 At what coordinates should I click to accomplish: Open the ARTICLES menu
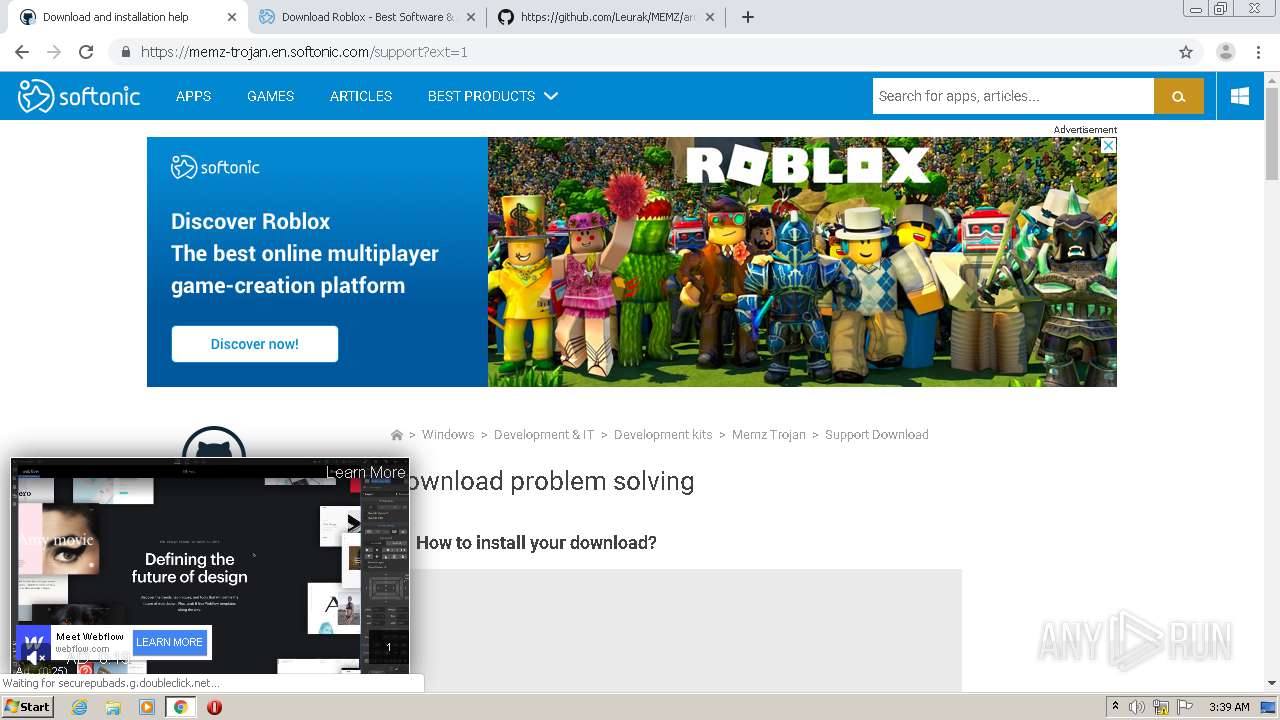[x=361, y=96]
